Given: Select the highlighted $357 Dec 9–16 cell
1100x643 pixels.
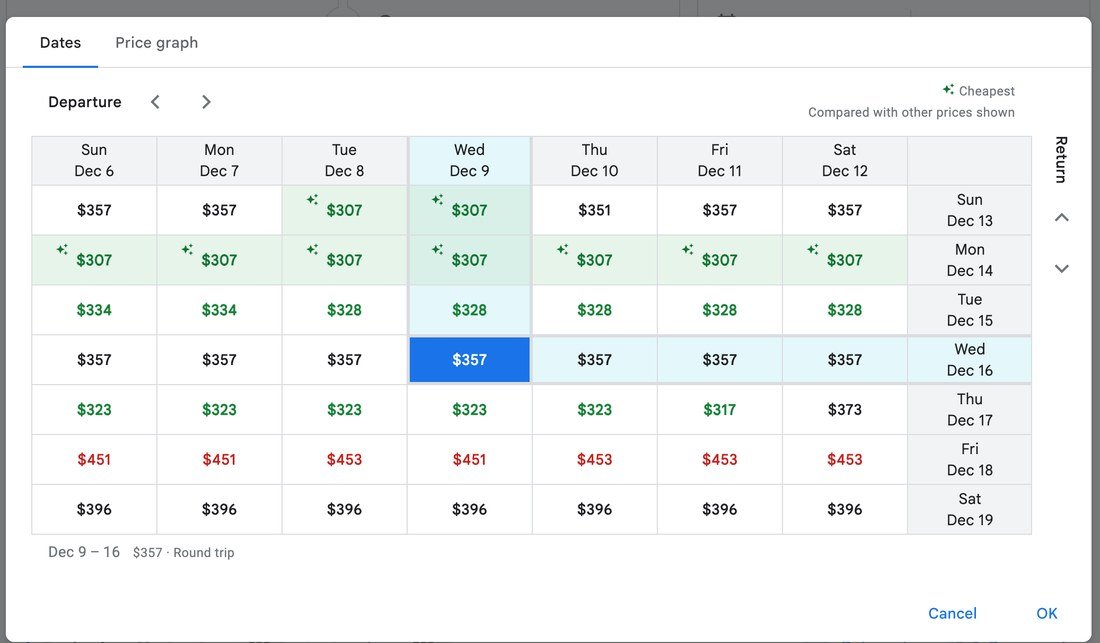Looking at the screenshot, I should (469, 360).
